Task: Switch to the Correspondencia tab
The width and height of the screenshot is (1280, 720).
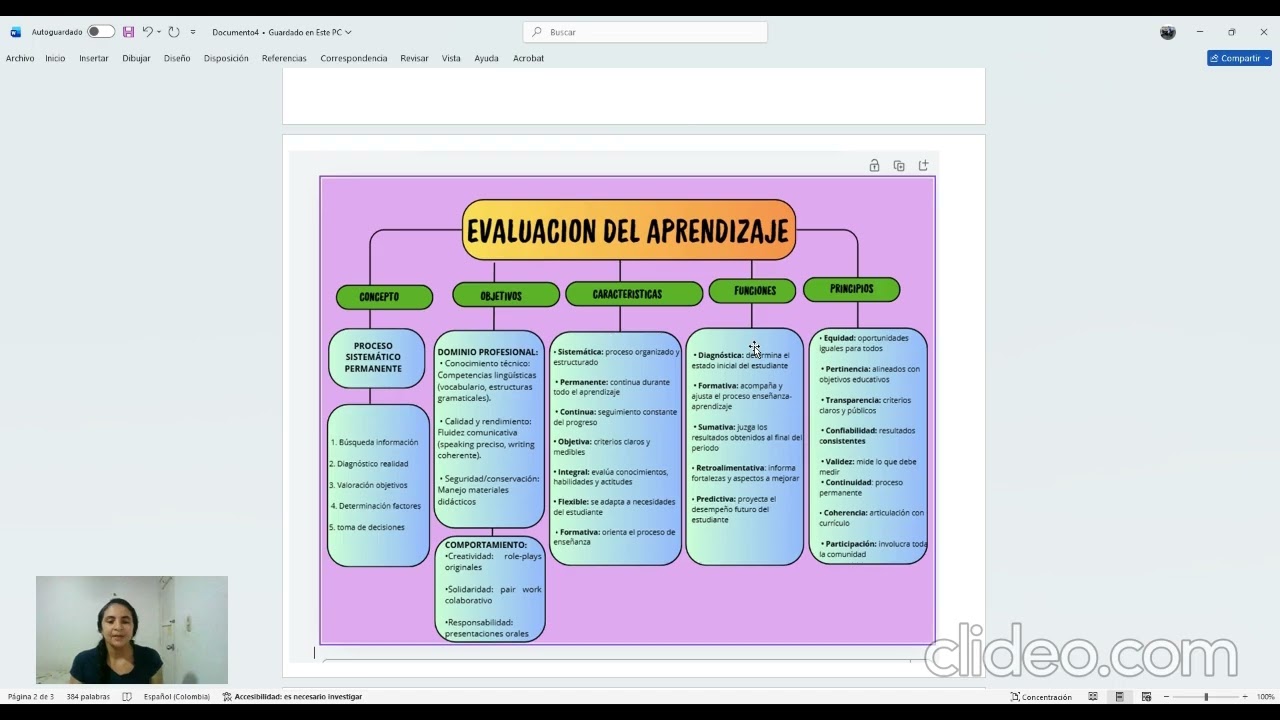Action: coord(354,58)
